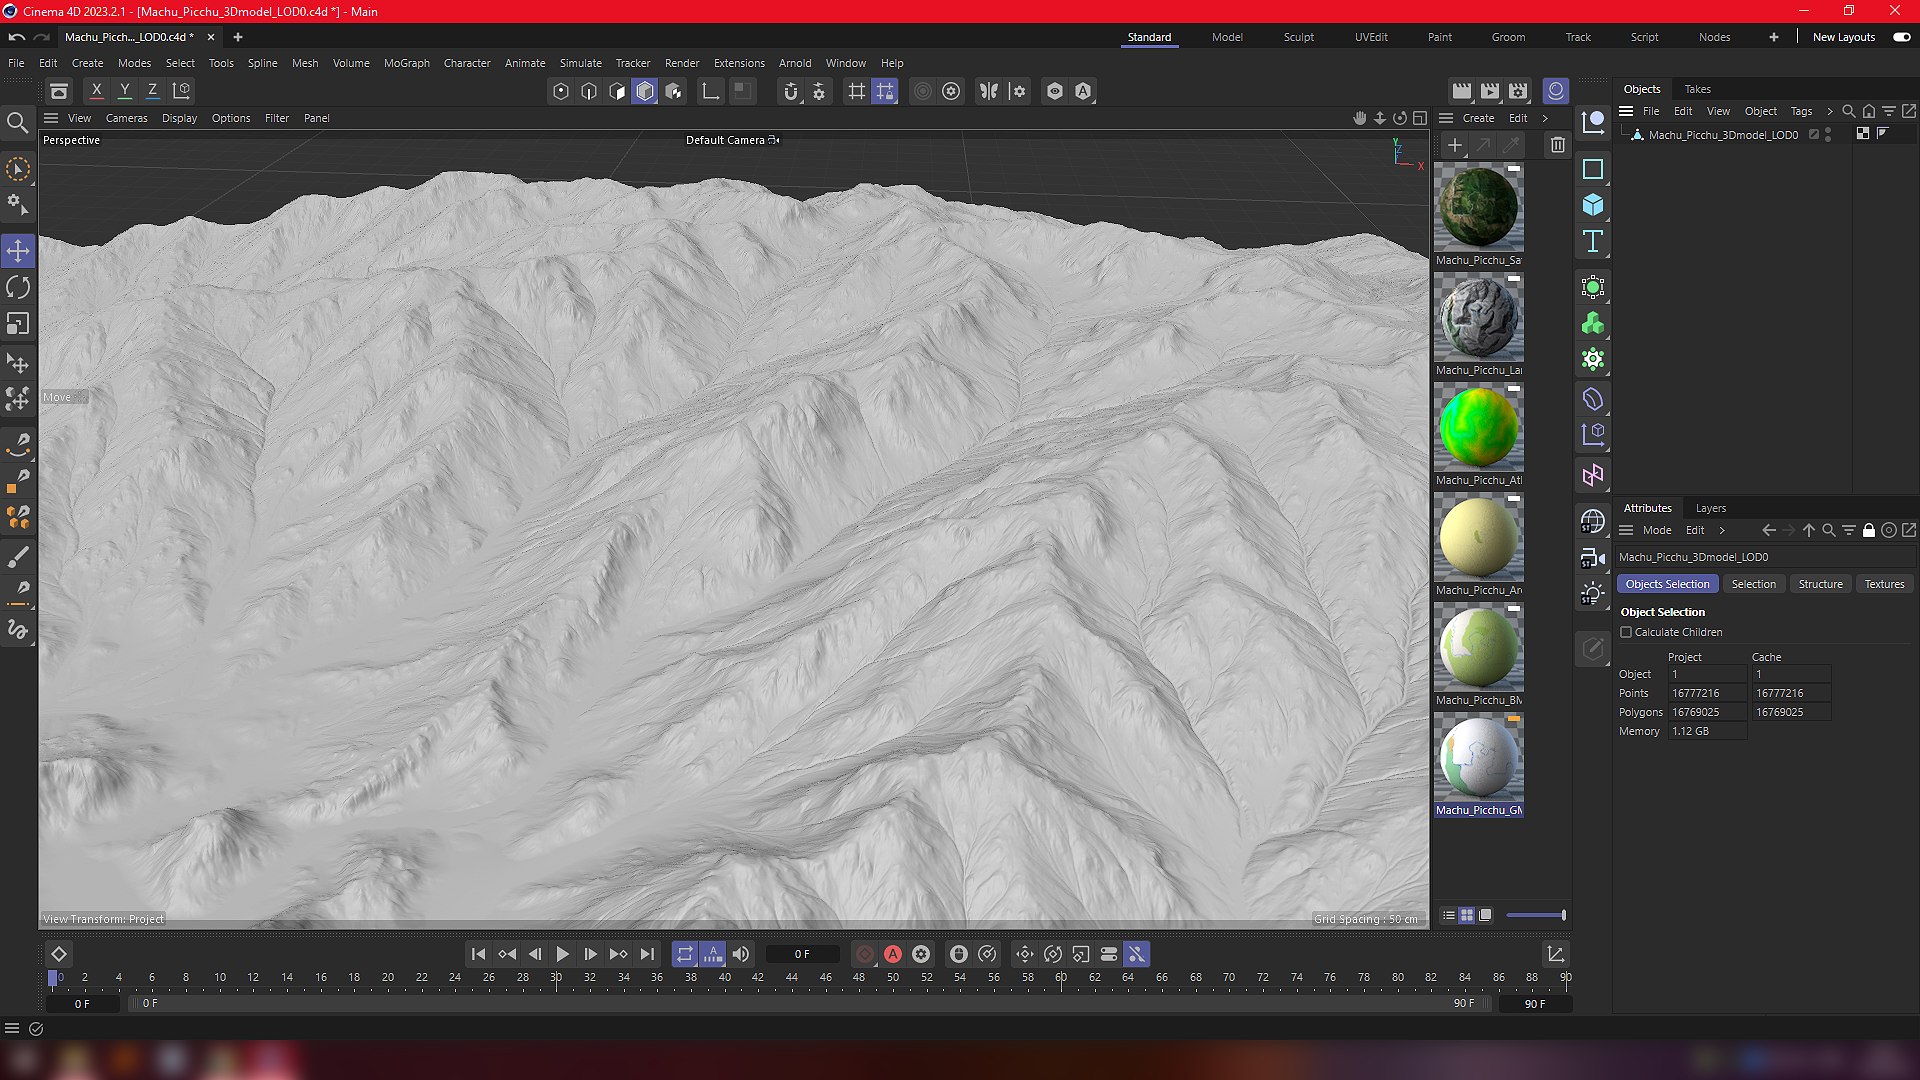Open the viewport Display menu
The image size is (1920, 1080).
pyautogui.click(x=180, y=118)
